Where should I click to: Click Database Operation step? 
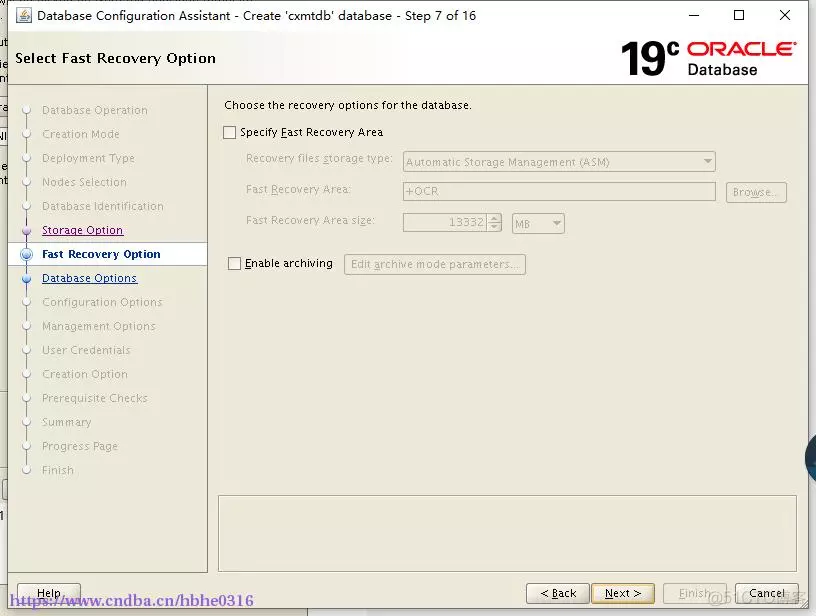click(x=95, y=110)
